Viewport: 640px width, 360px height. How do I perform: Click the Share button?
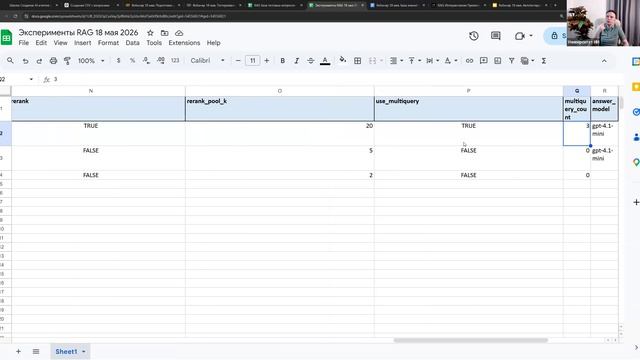click(x=556, y=36)
